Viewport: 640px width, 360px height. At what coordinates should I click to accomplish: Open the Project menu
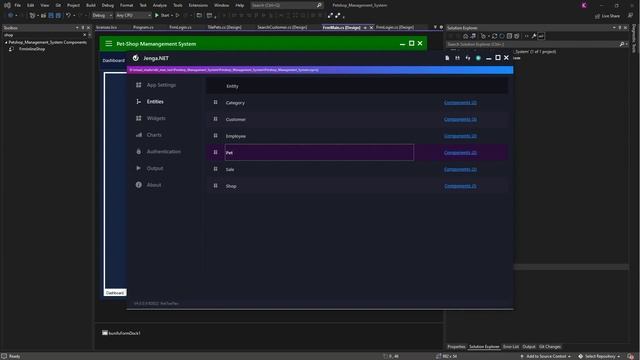73,5
